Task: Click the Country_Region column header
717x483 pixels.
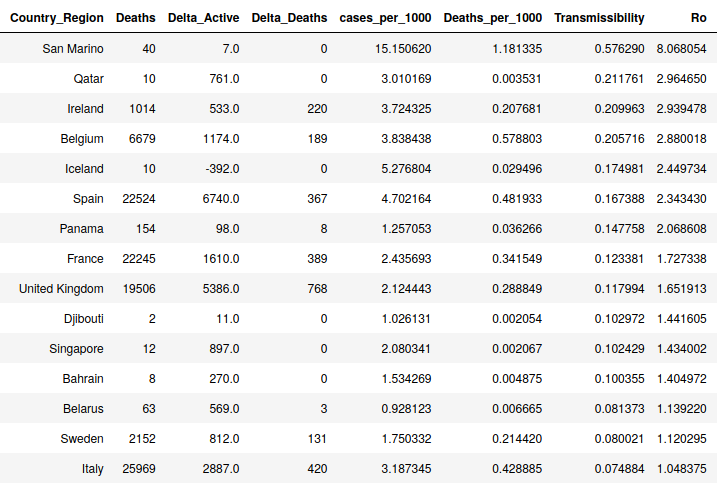Action: [x=57, y=18]
